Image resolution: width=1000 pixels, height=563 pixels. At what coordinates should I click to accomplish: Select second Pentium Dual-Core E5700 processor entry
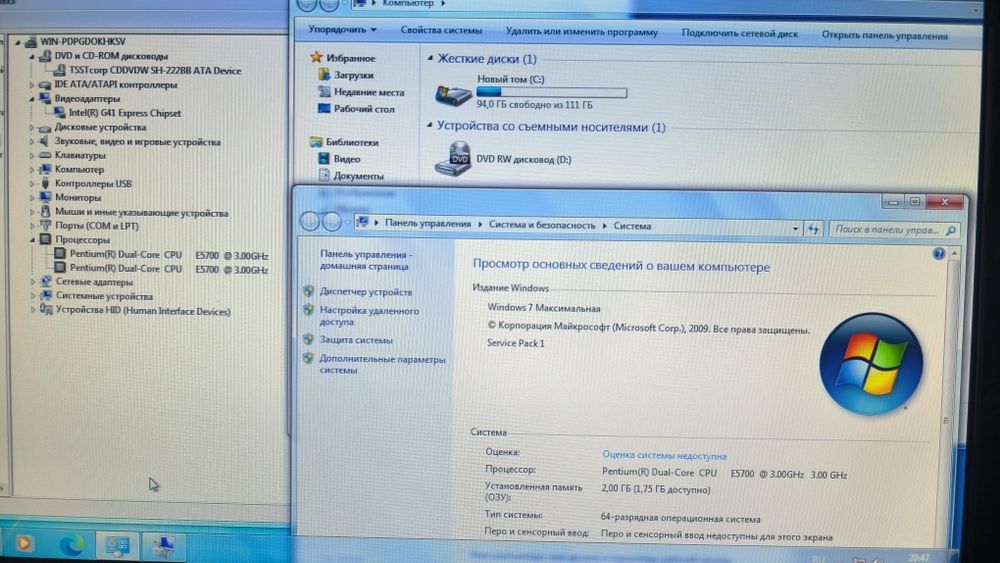point(168,269)
